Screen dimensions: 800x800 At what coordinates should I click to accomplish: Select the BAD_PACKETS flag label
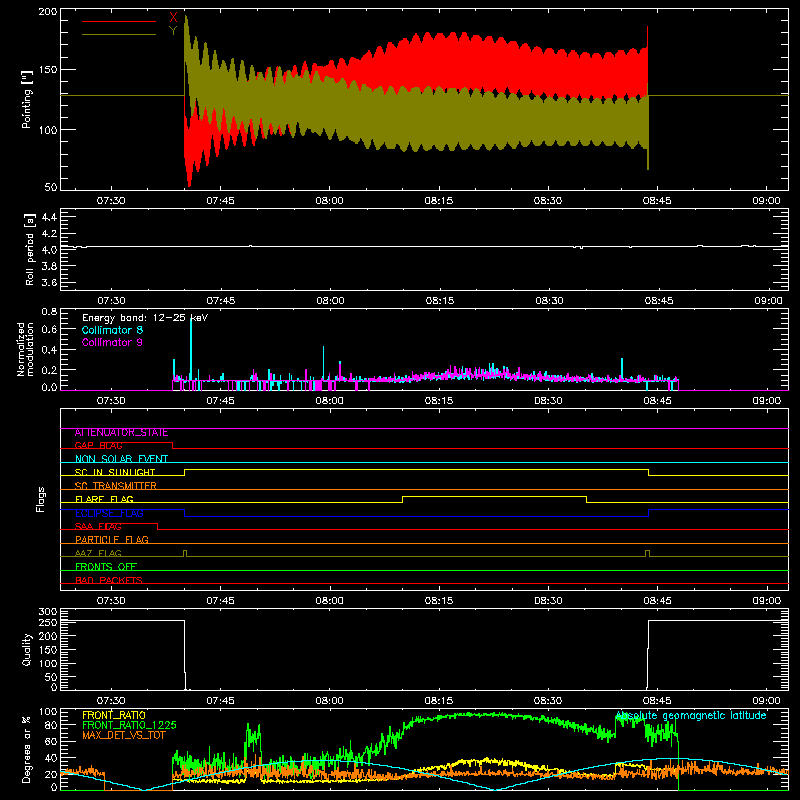[109, 581]
